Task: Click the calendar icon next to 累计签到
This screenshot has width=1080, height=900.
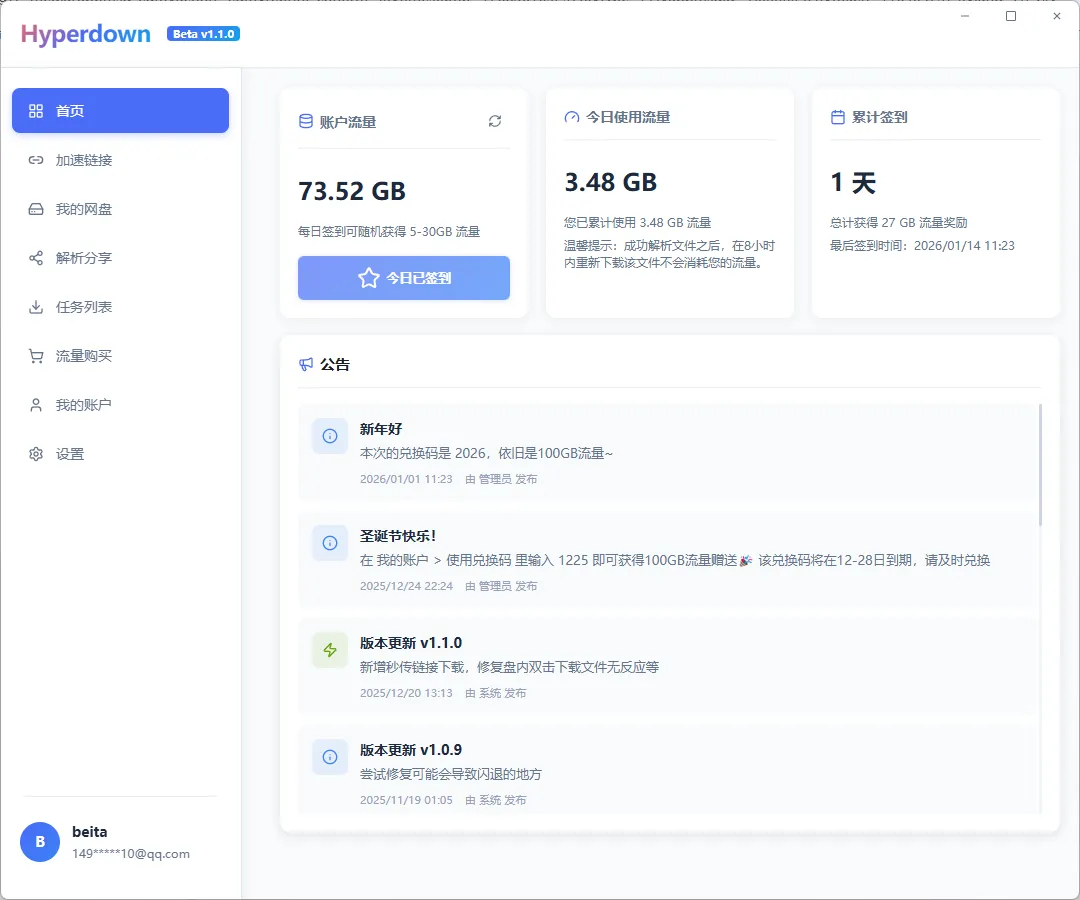Action: click(838, 117)
